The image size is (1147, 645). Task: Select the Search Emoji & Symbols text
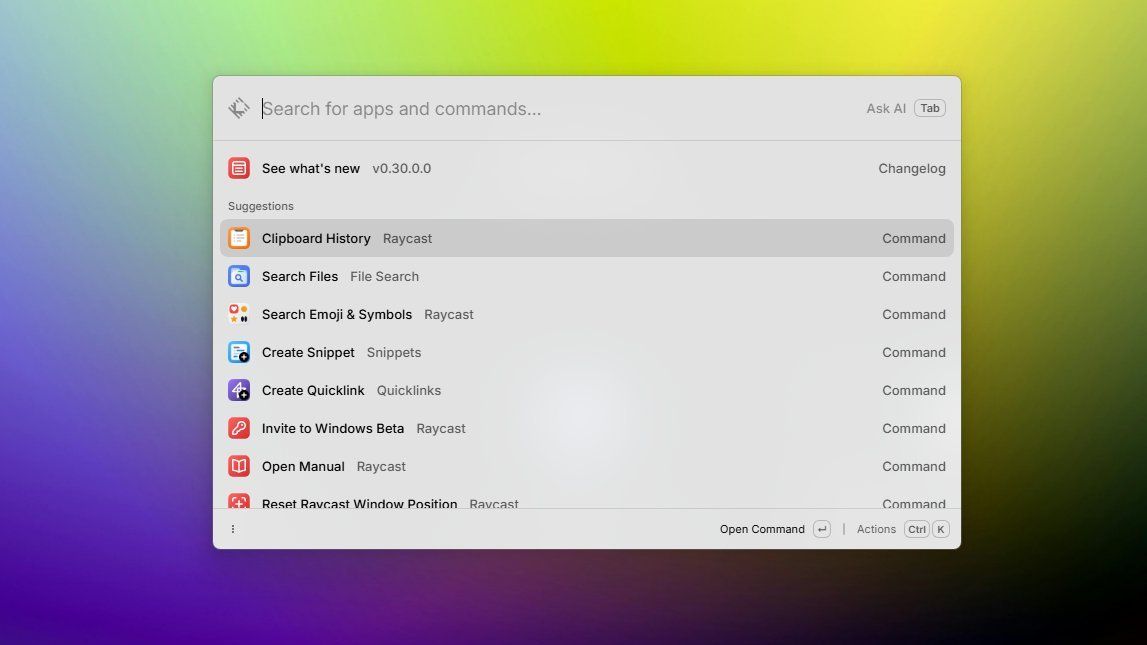coord(336,314)
